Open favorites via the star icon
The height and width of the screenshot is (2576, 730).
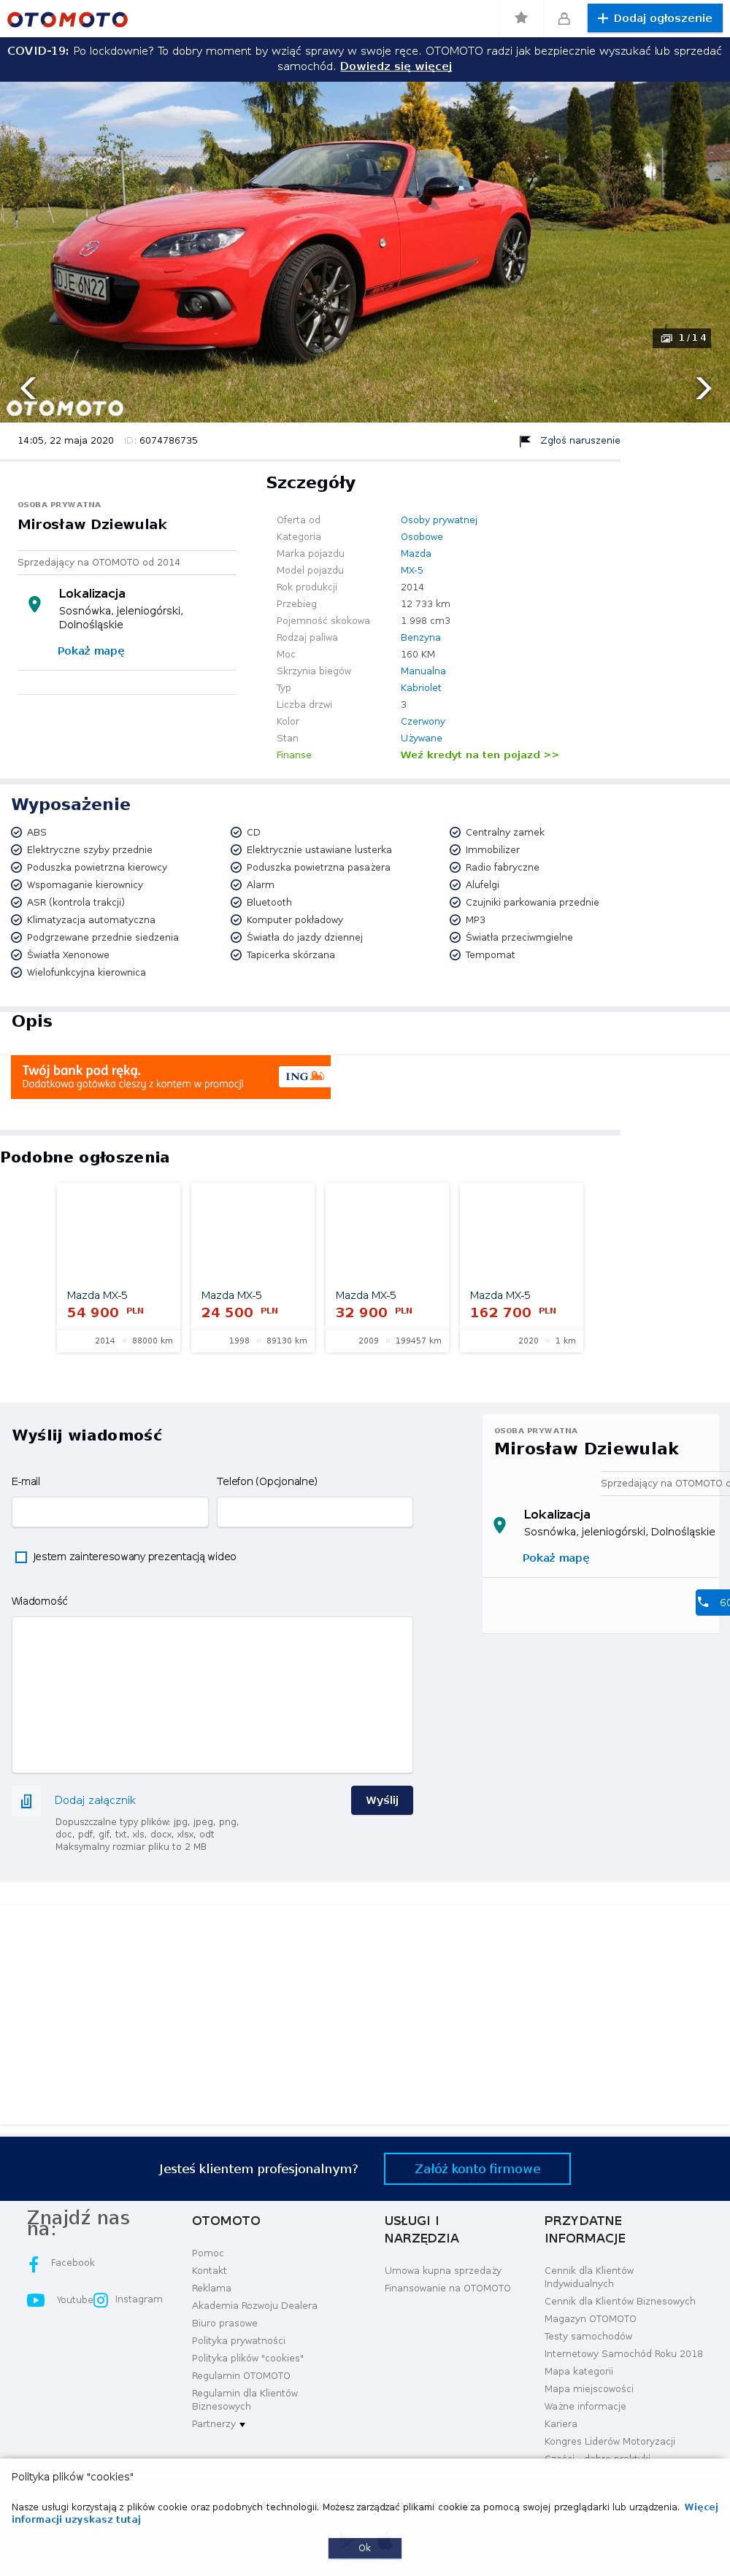[521, 18]
